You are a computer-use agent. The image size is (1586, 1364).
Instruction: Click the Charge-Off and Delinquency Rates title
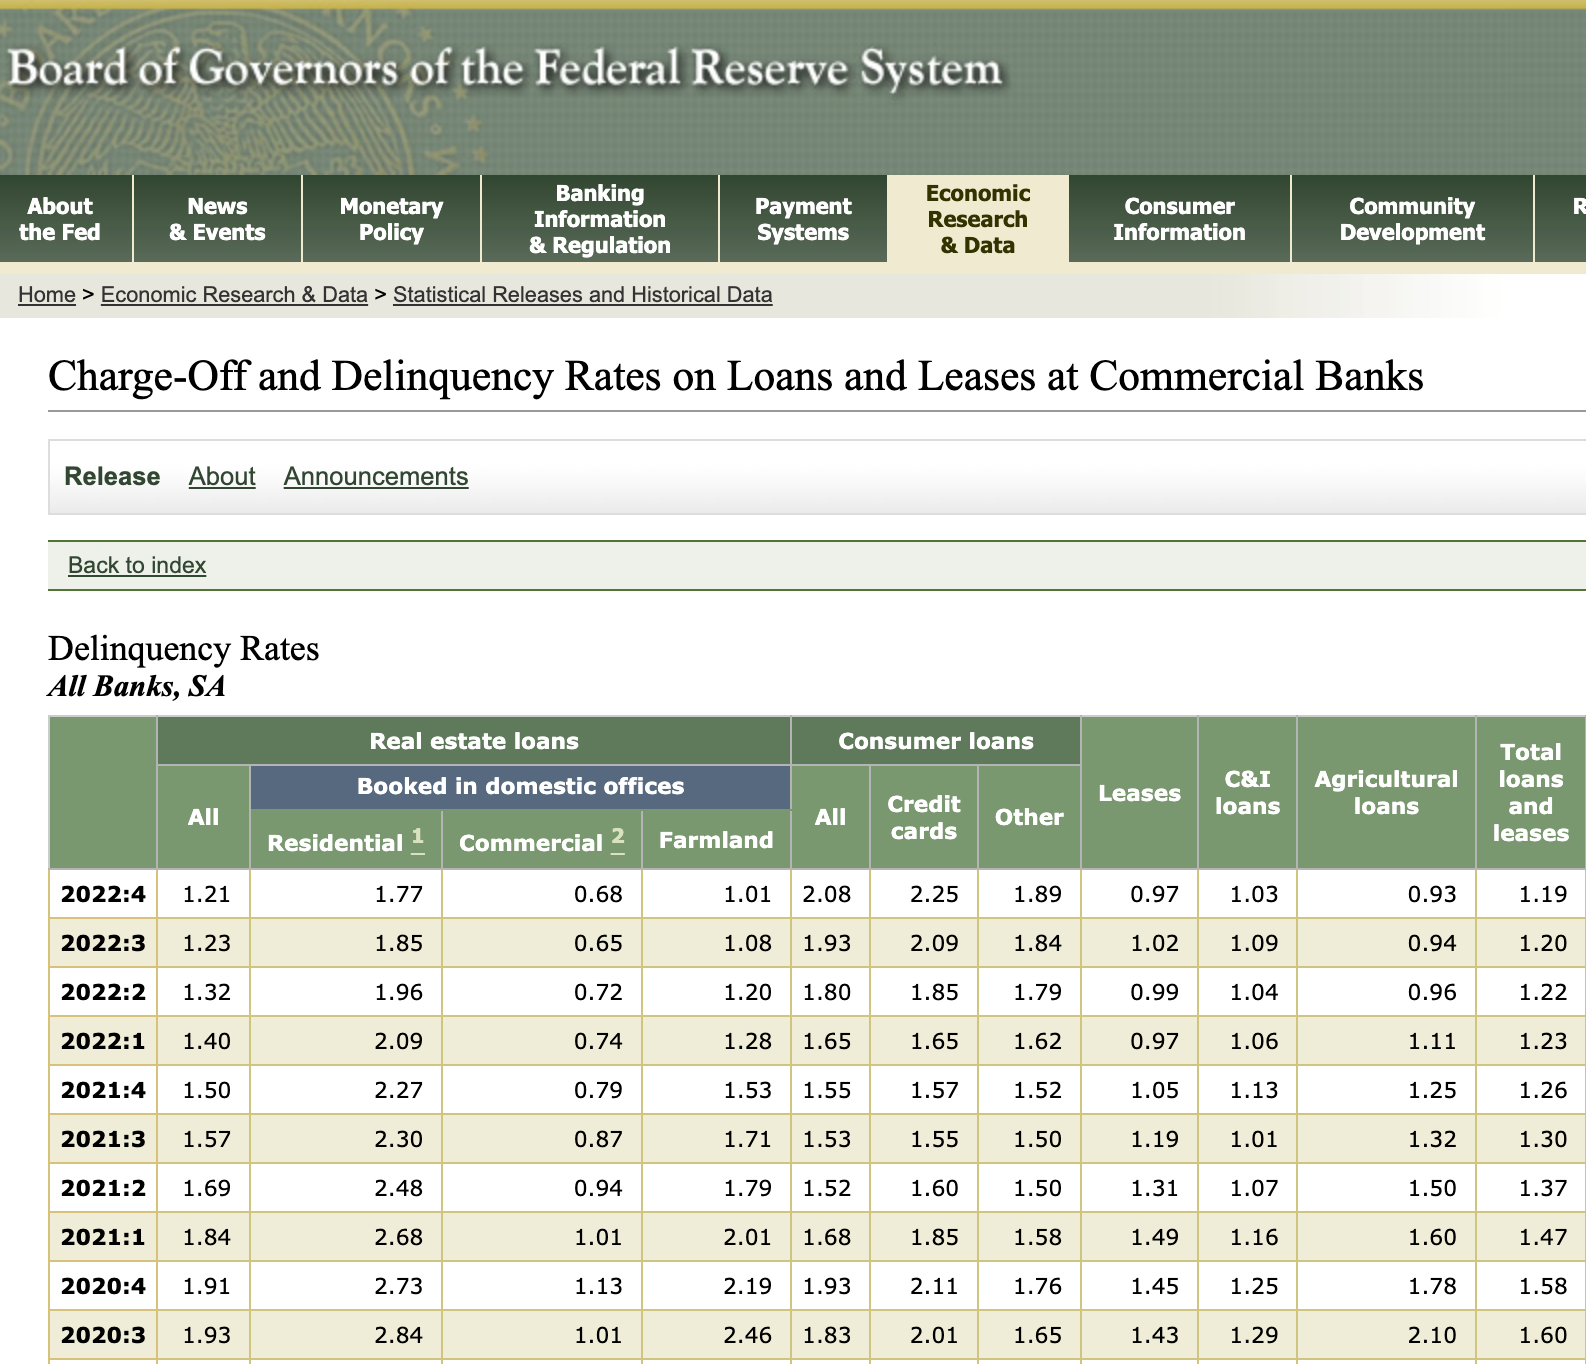point(736,376)
